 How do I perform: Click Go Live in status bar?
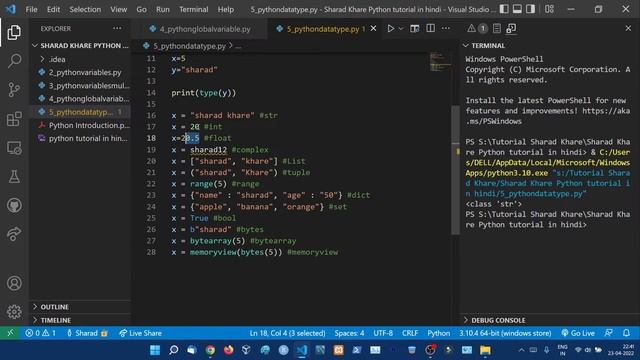pyautogui.click(x=578, y=333)
